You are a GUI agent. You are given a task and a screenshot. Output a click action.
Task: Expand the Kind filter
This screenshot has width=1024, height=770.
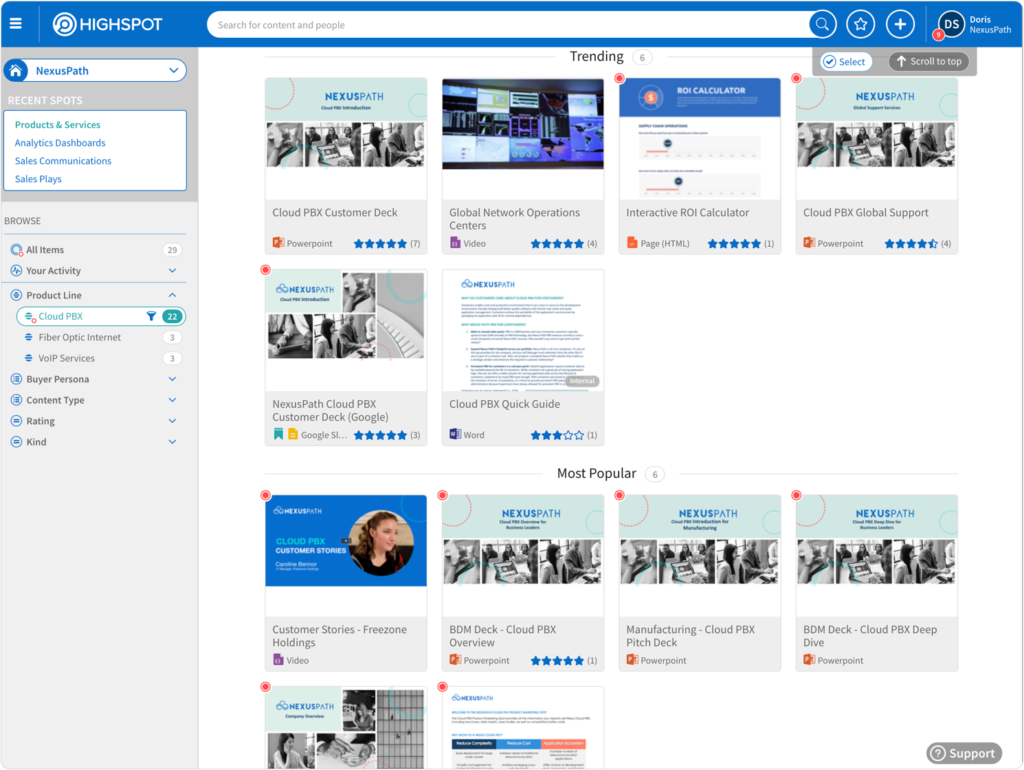pyautogui.click(x=172, y=441)
